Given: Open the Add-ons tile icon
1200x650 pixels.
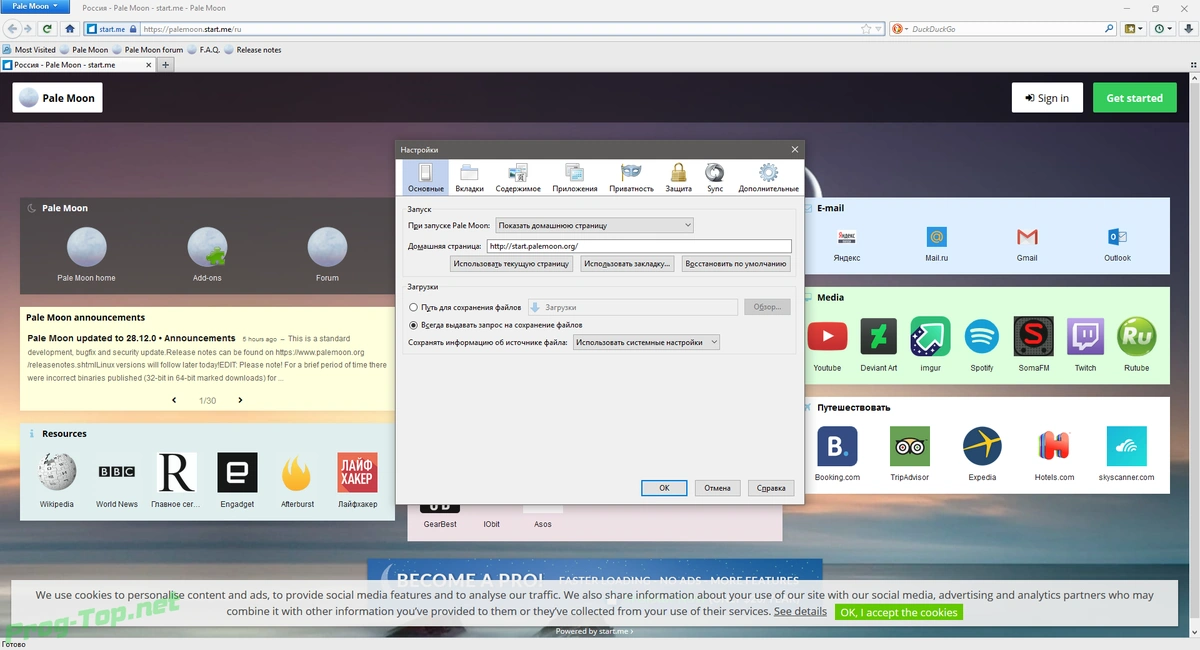Looking at the screenshot, I should tap(207, 248).
